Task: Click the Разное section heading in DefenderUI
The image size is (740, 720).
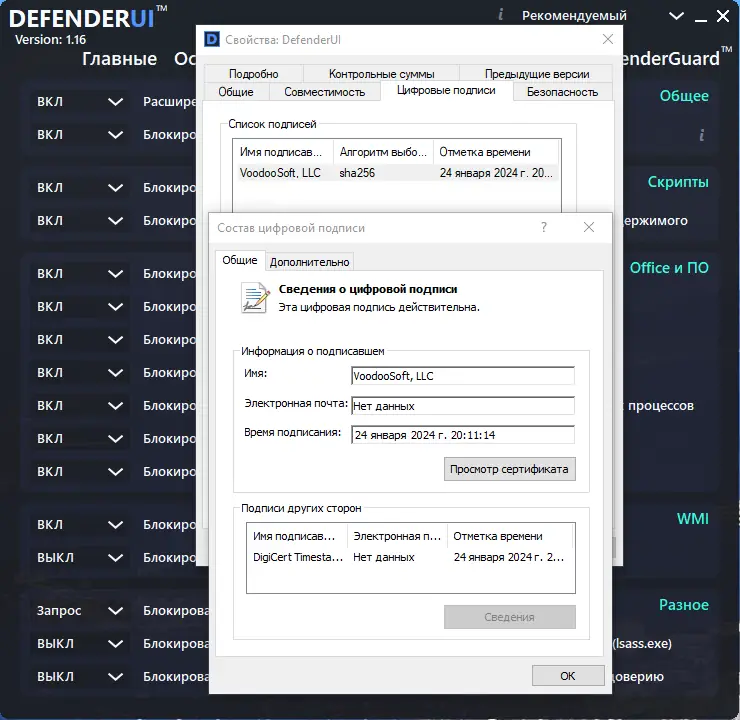Action: [x=684, y=605]
